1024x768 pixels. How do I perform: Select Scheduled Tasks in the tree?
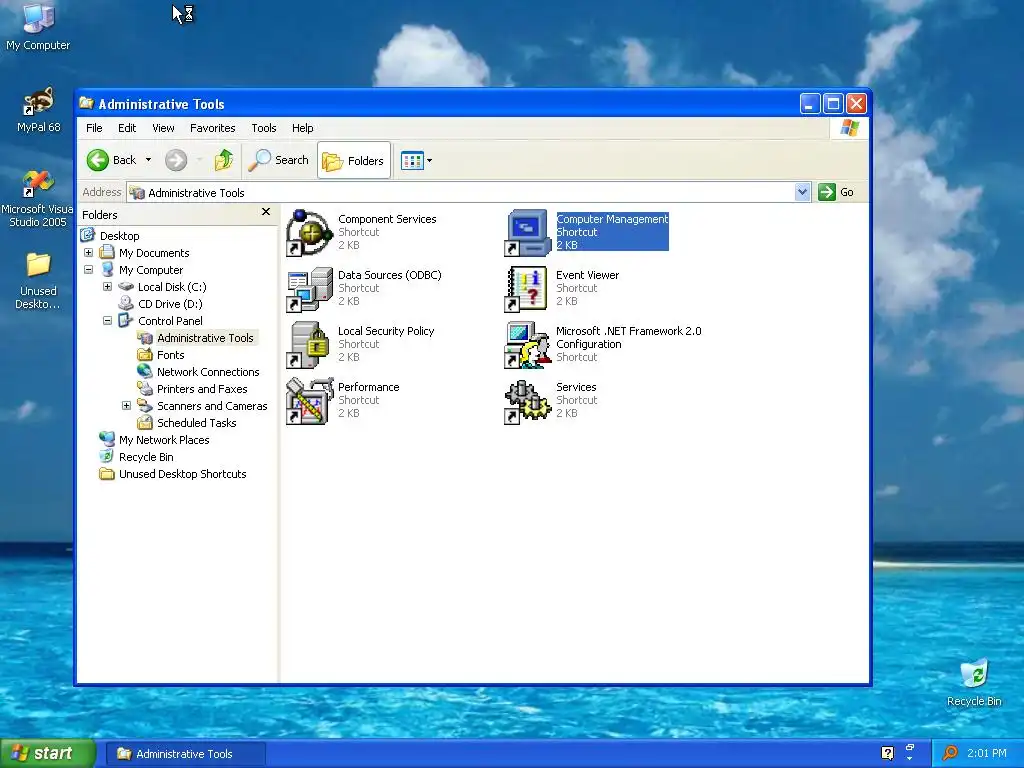[197, 423]
